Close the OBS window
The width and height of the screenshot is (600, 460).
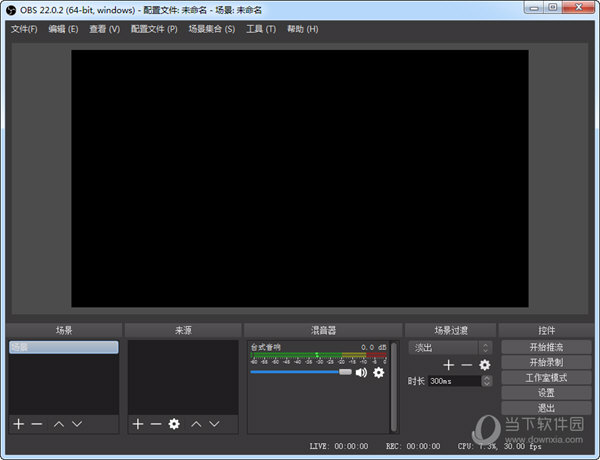[579, 8]
